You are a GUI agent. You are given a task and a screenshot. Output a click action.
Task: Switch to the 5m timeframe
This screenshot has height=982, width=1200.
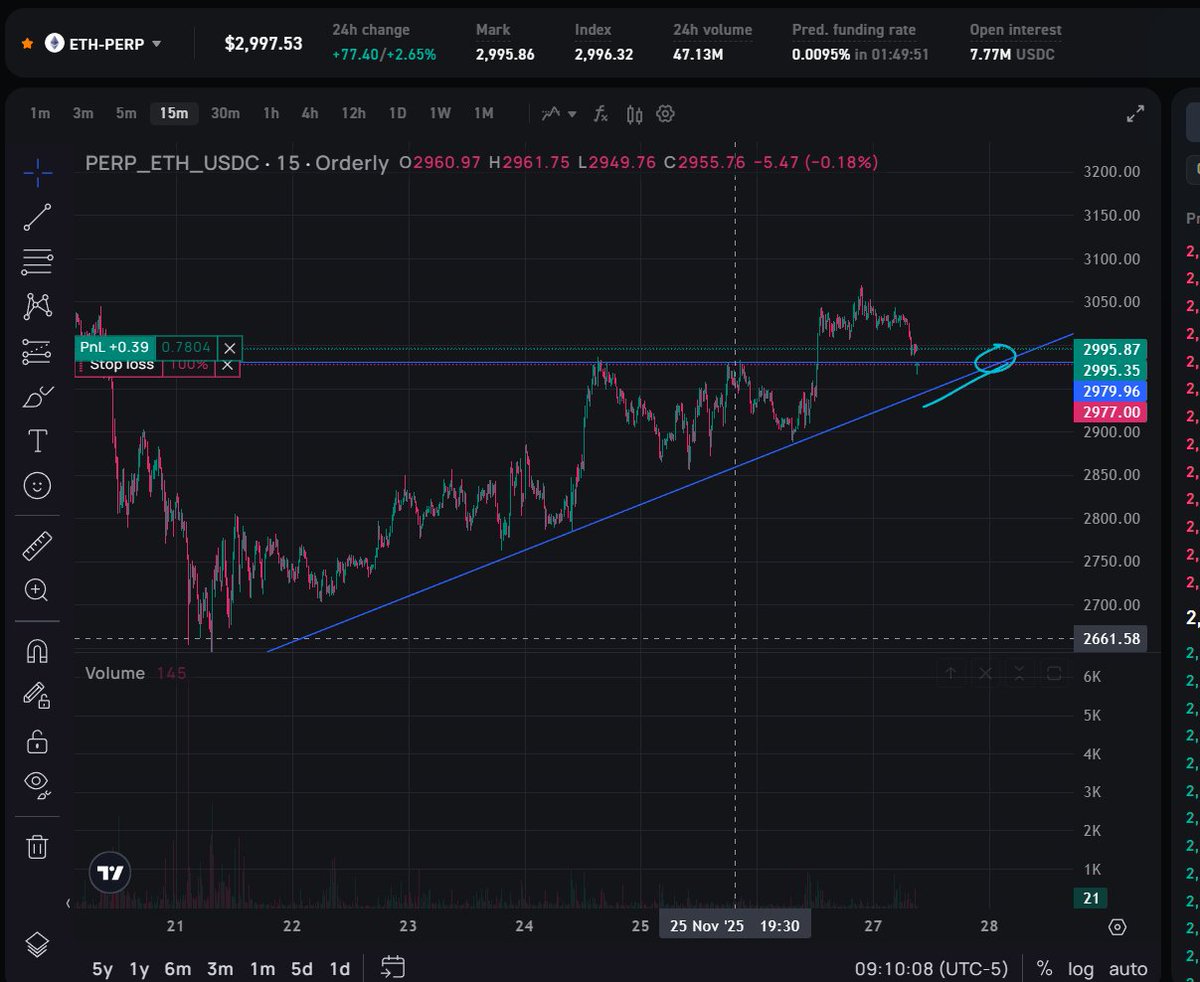[x=126, y=113]
